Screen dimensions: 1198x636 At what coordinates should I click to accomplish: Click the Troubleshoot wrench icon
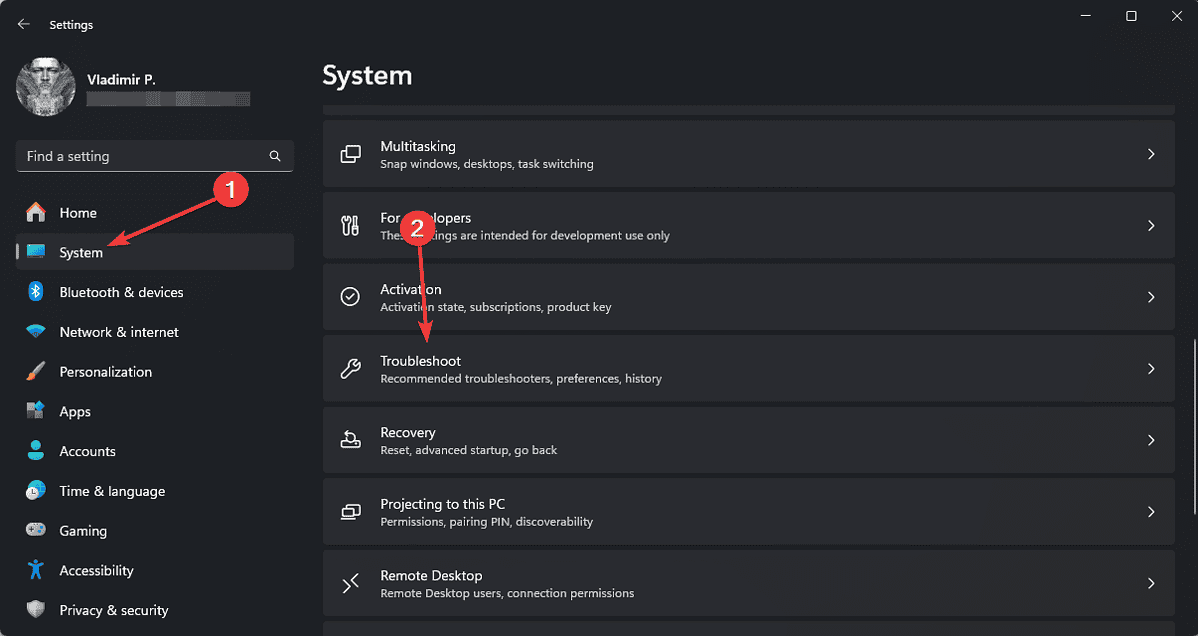(350, 368)
